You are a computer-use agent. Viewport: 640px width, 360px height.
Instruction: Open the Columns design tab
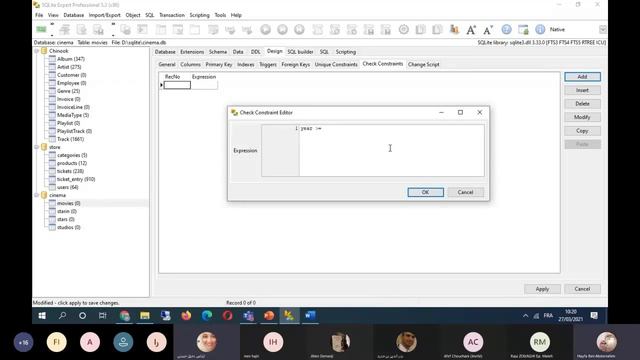point(190,64)
